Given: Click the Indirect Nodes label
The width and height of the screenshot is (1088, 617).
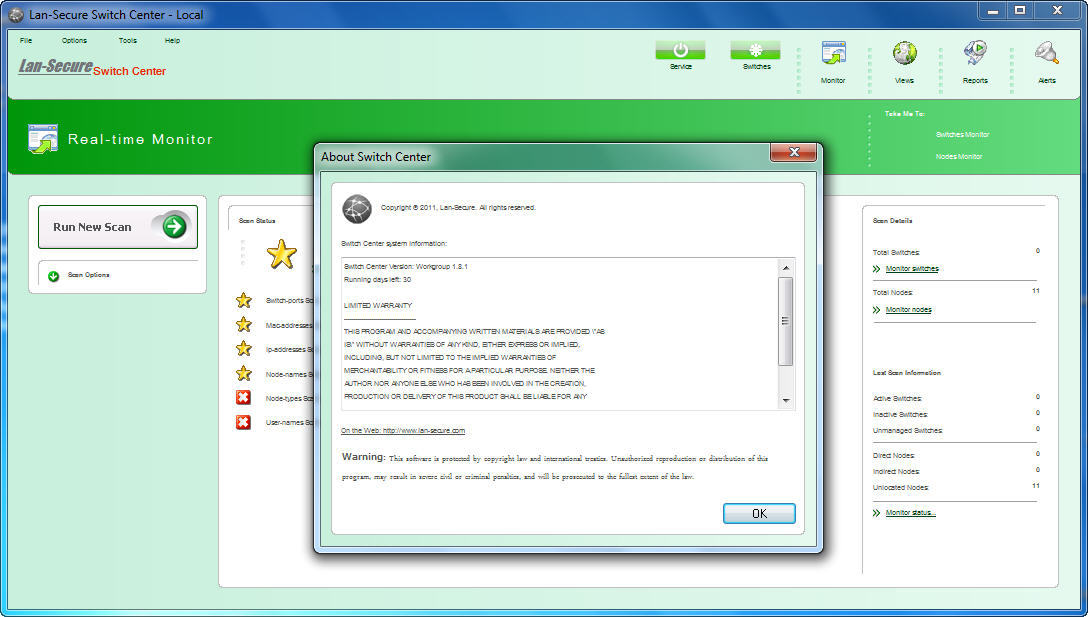Looking at the screenshot, I should (896, 472).
